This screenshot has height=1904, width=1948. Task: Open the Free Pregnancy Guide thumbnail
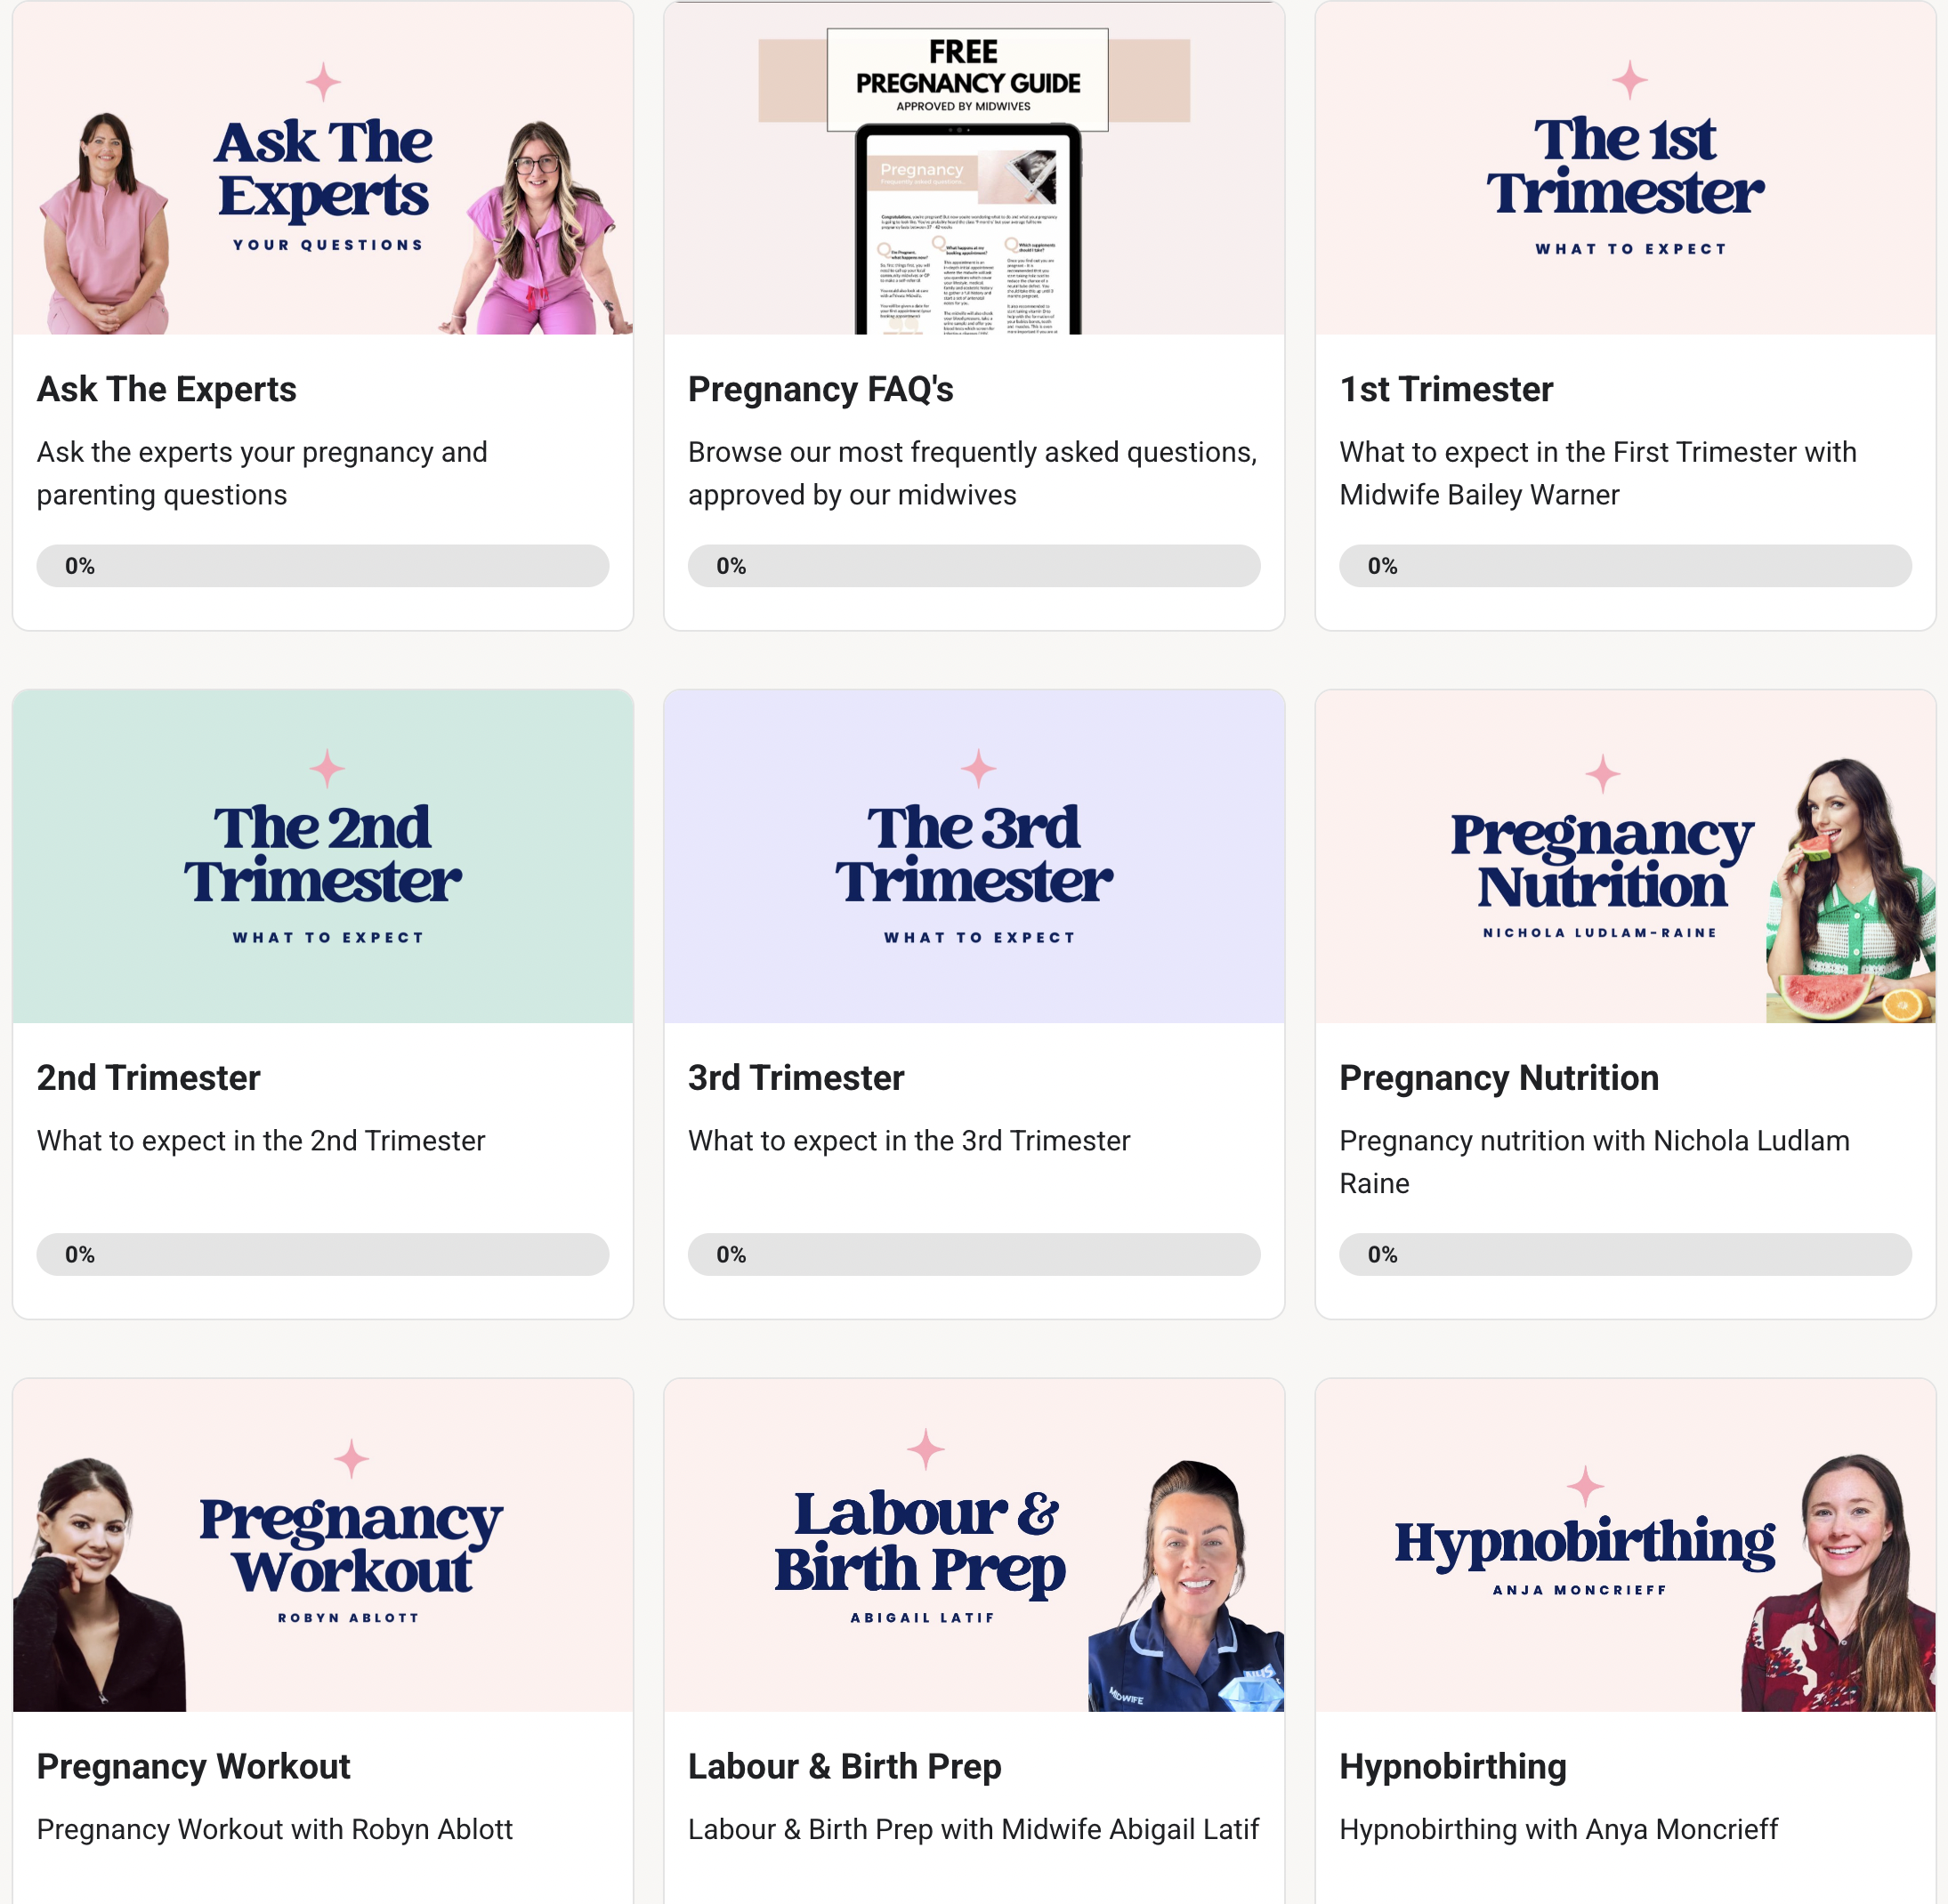coord(974,168)
